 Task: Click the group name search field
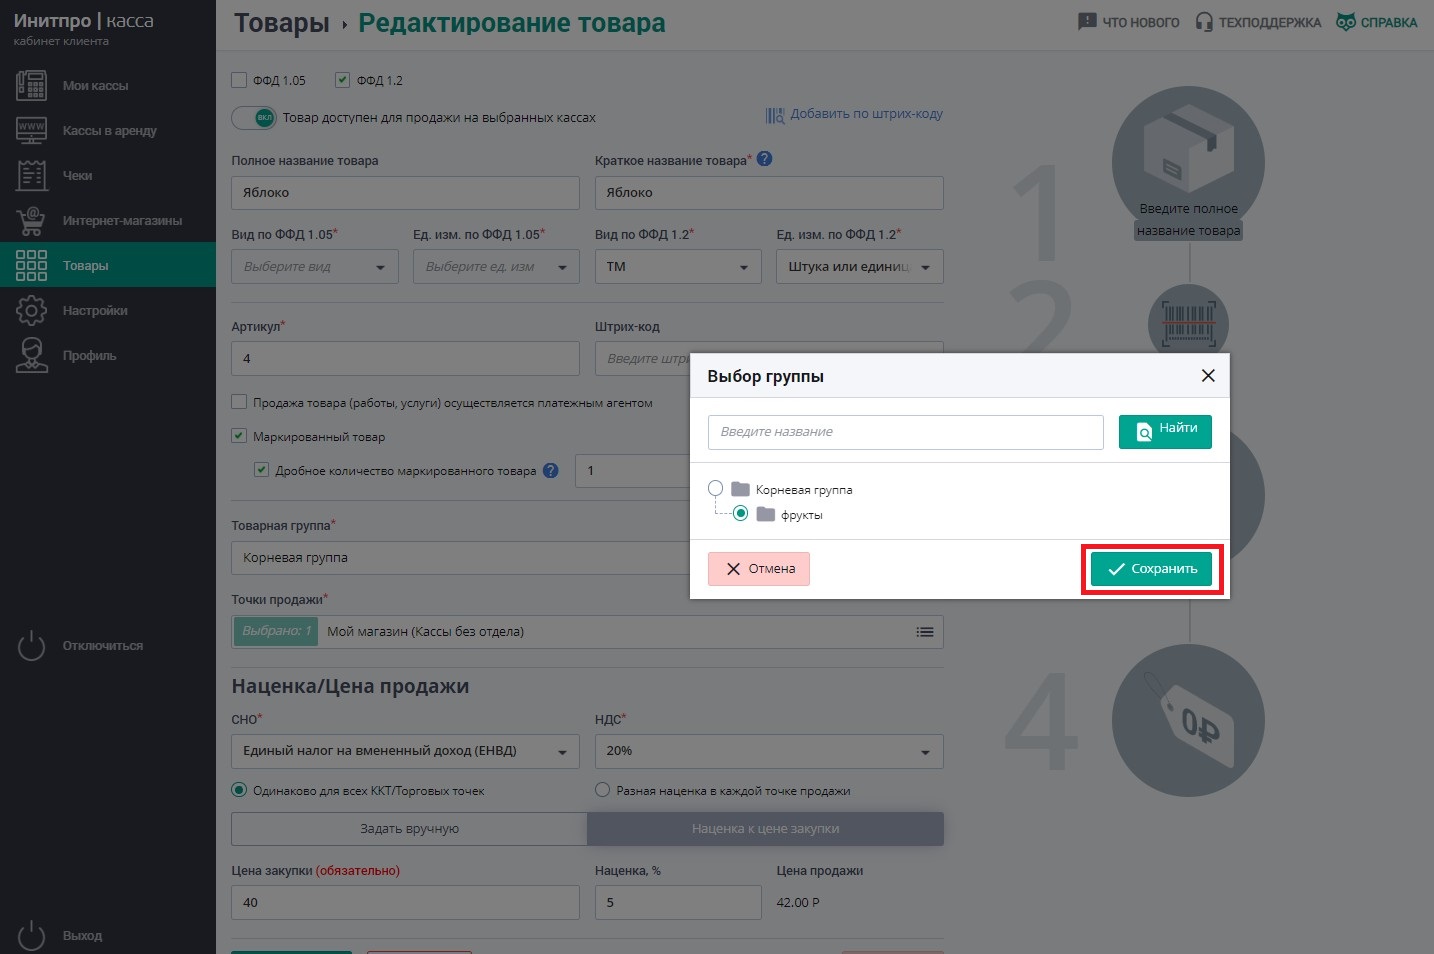pos(905,432)
